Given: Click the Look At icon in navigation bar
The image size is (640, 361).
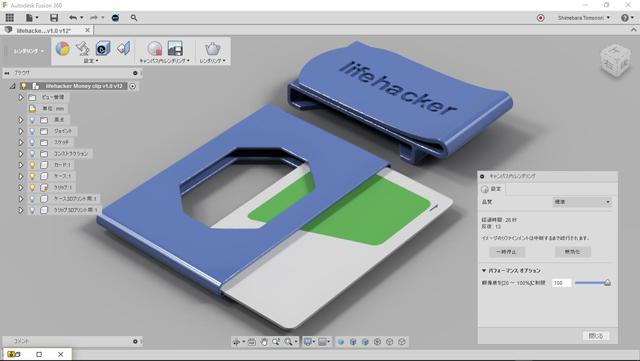Looking at the screenshot, I should tap(252, 342).
